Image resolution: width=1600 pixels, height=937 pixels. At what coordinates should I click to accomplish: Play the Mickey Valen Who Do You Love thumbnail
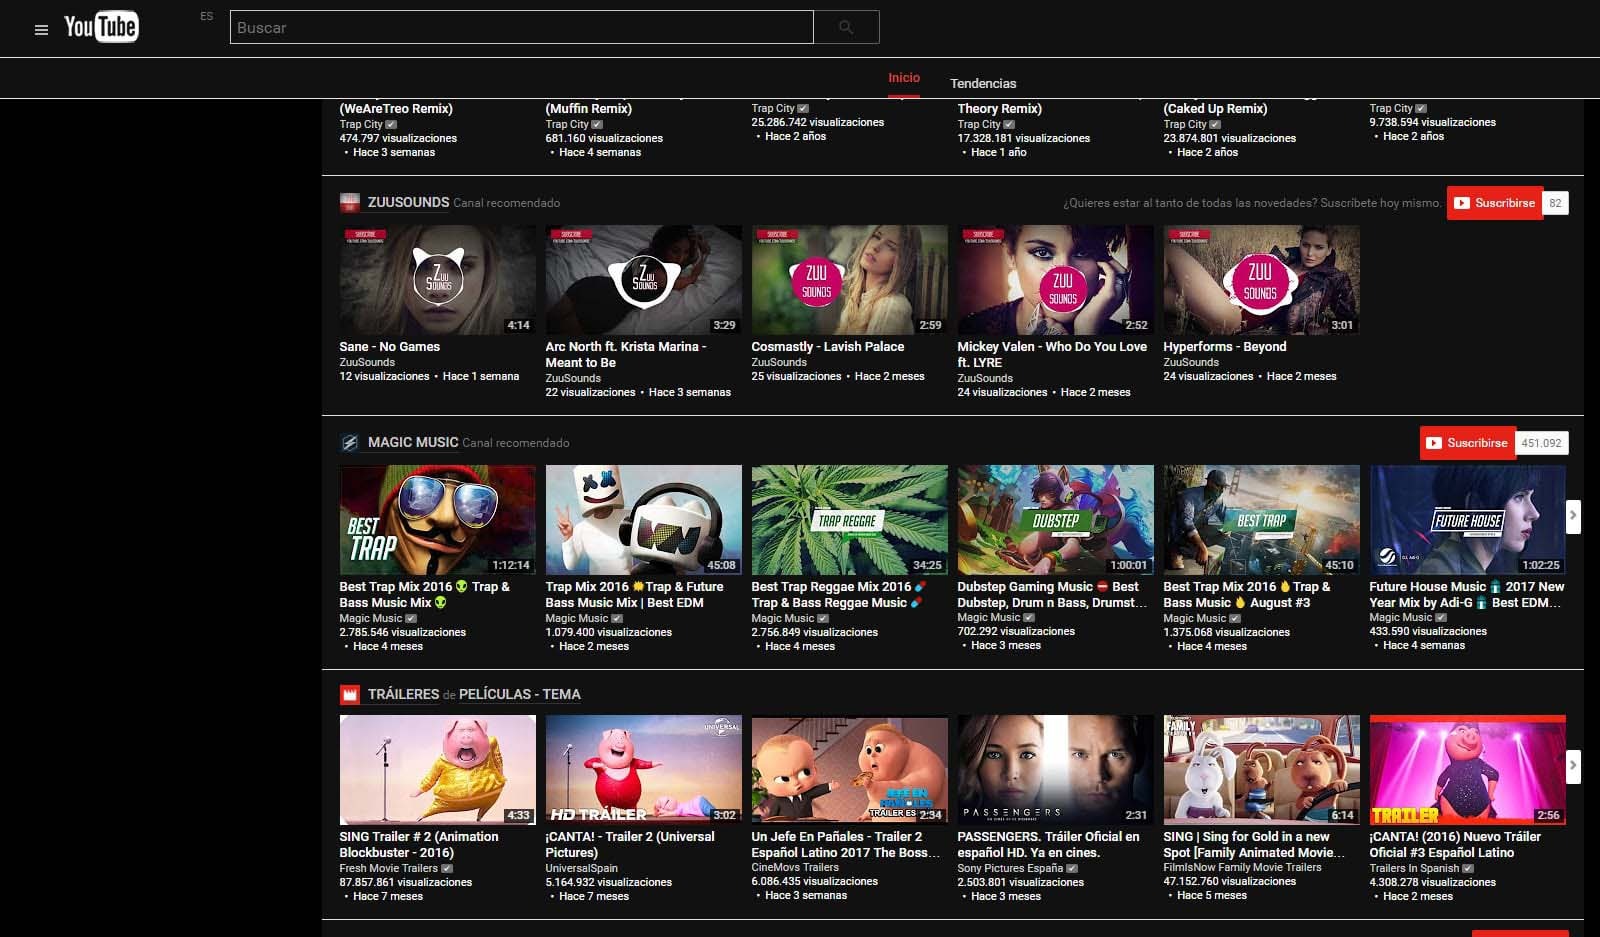[1055, 280]
